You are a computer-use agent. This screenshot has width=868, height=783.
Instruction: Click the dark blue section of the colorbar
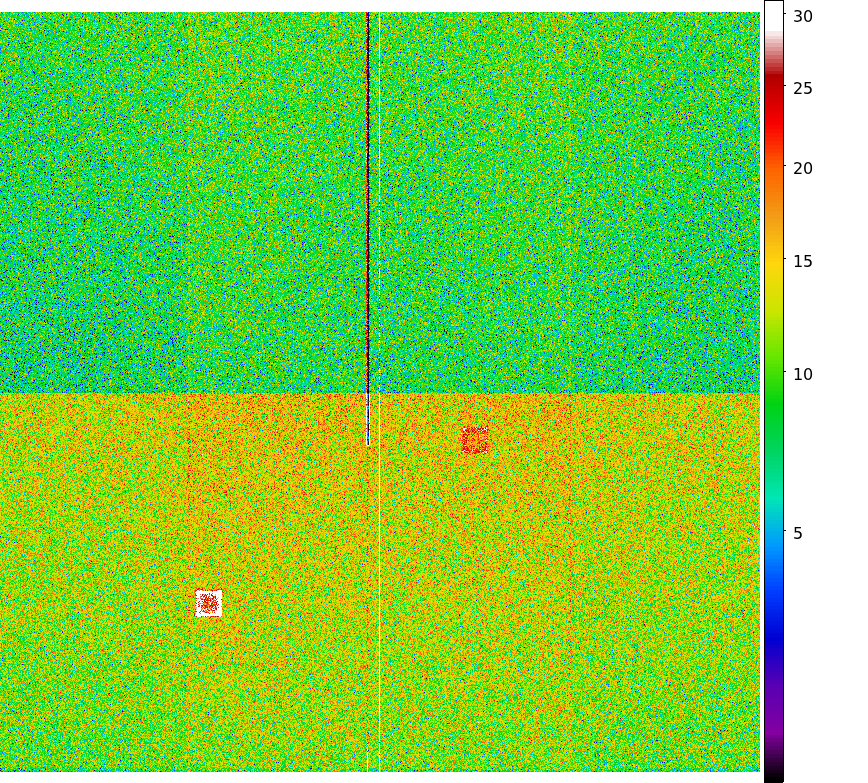774,637
